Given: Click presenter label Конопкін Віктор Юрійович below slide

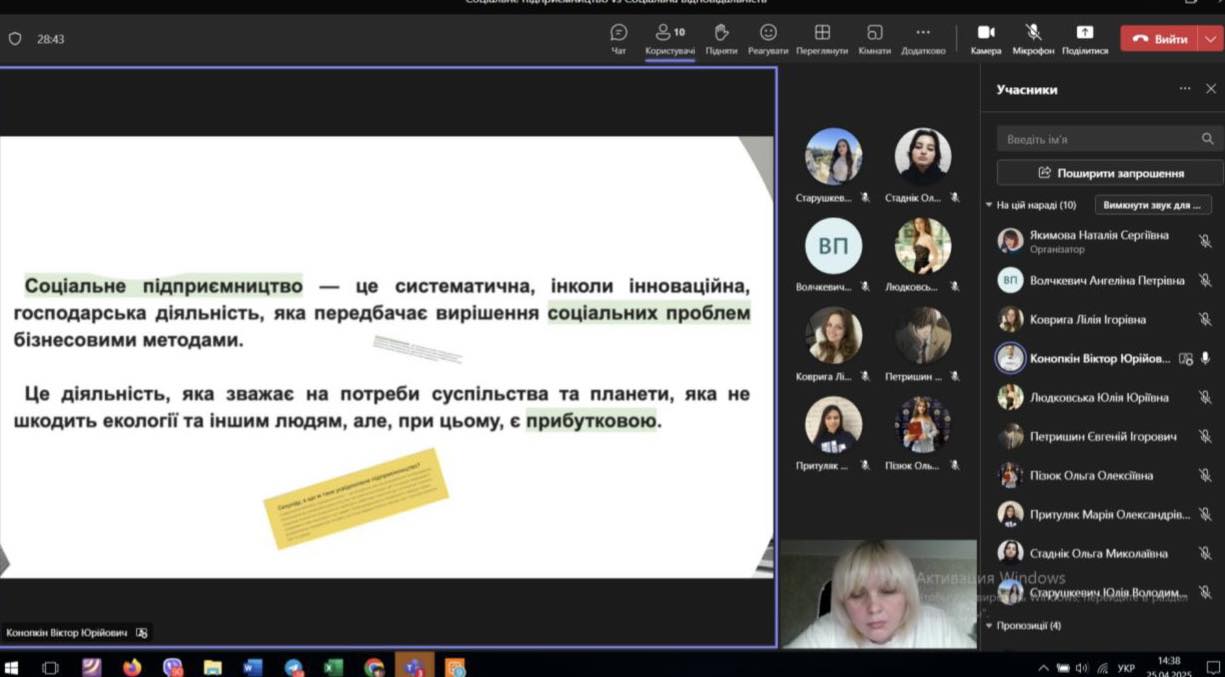Looking at the screenshot, I should pos(67,633).
